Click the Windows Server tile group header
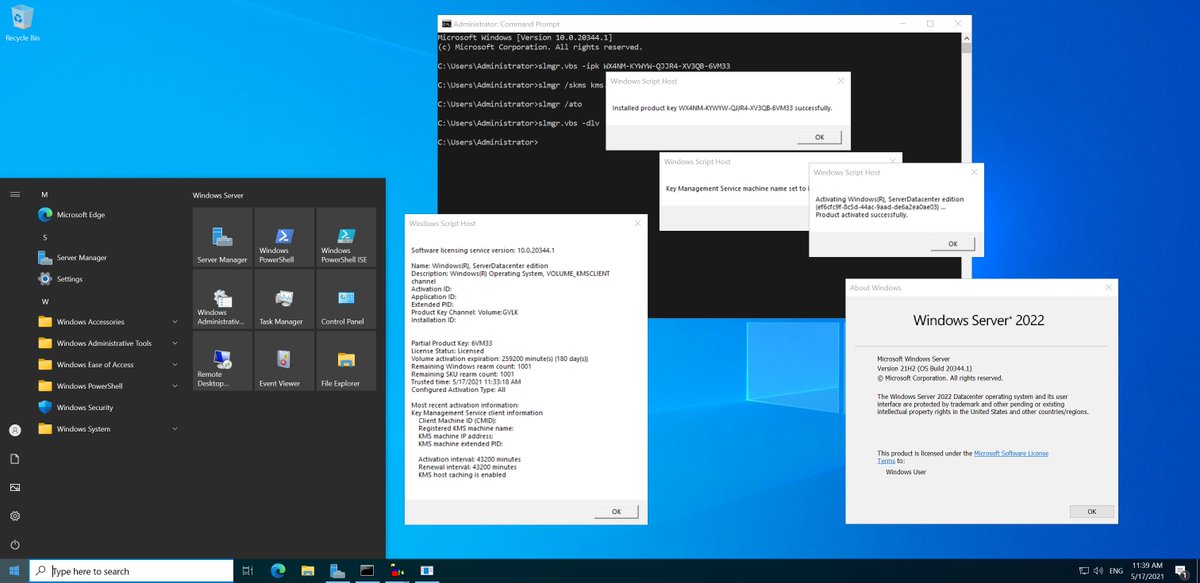The height and width of the screenshot is (583, 1200). pos(218,195)
